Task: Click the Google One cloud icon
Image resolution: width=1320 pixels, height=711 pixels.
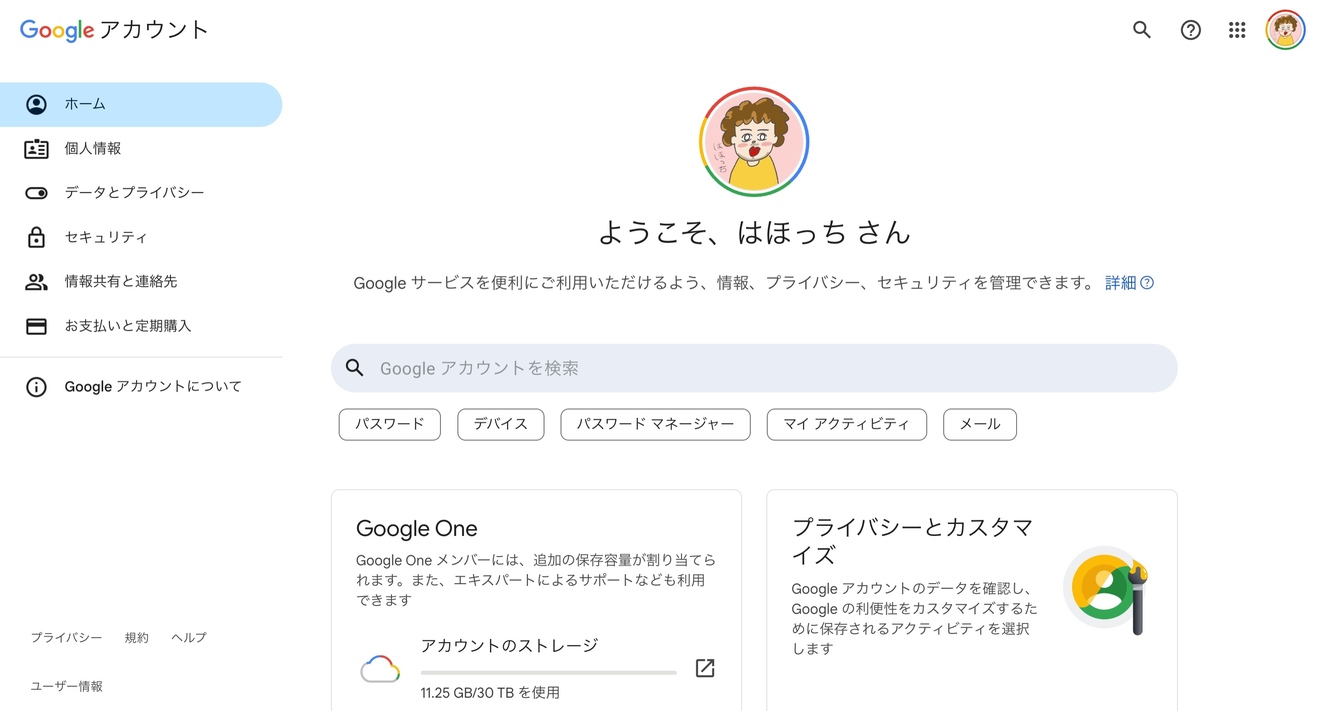Action: [380, 668]
